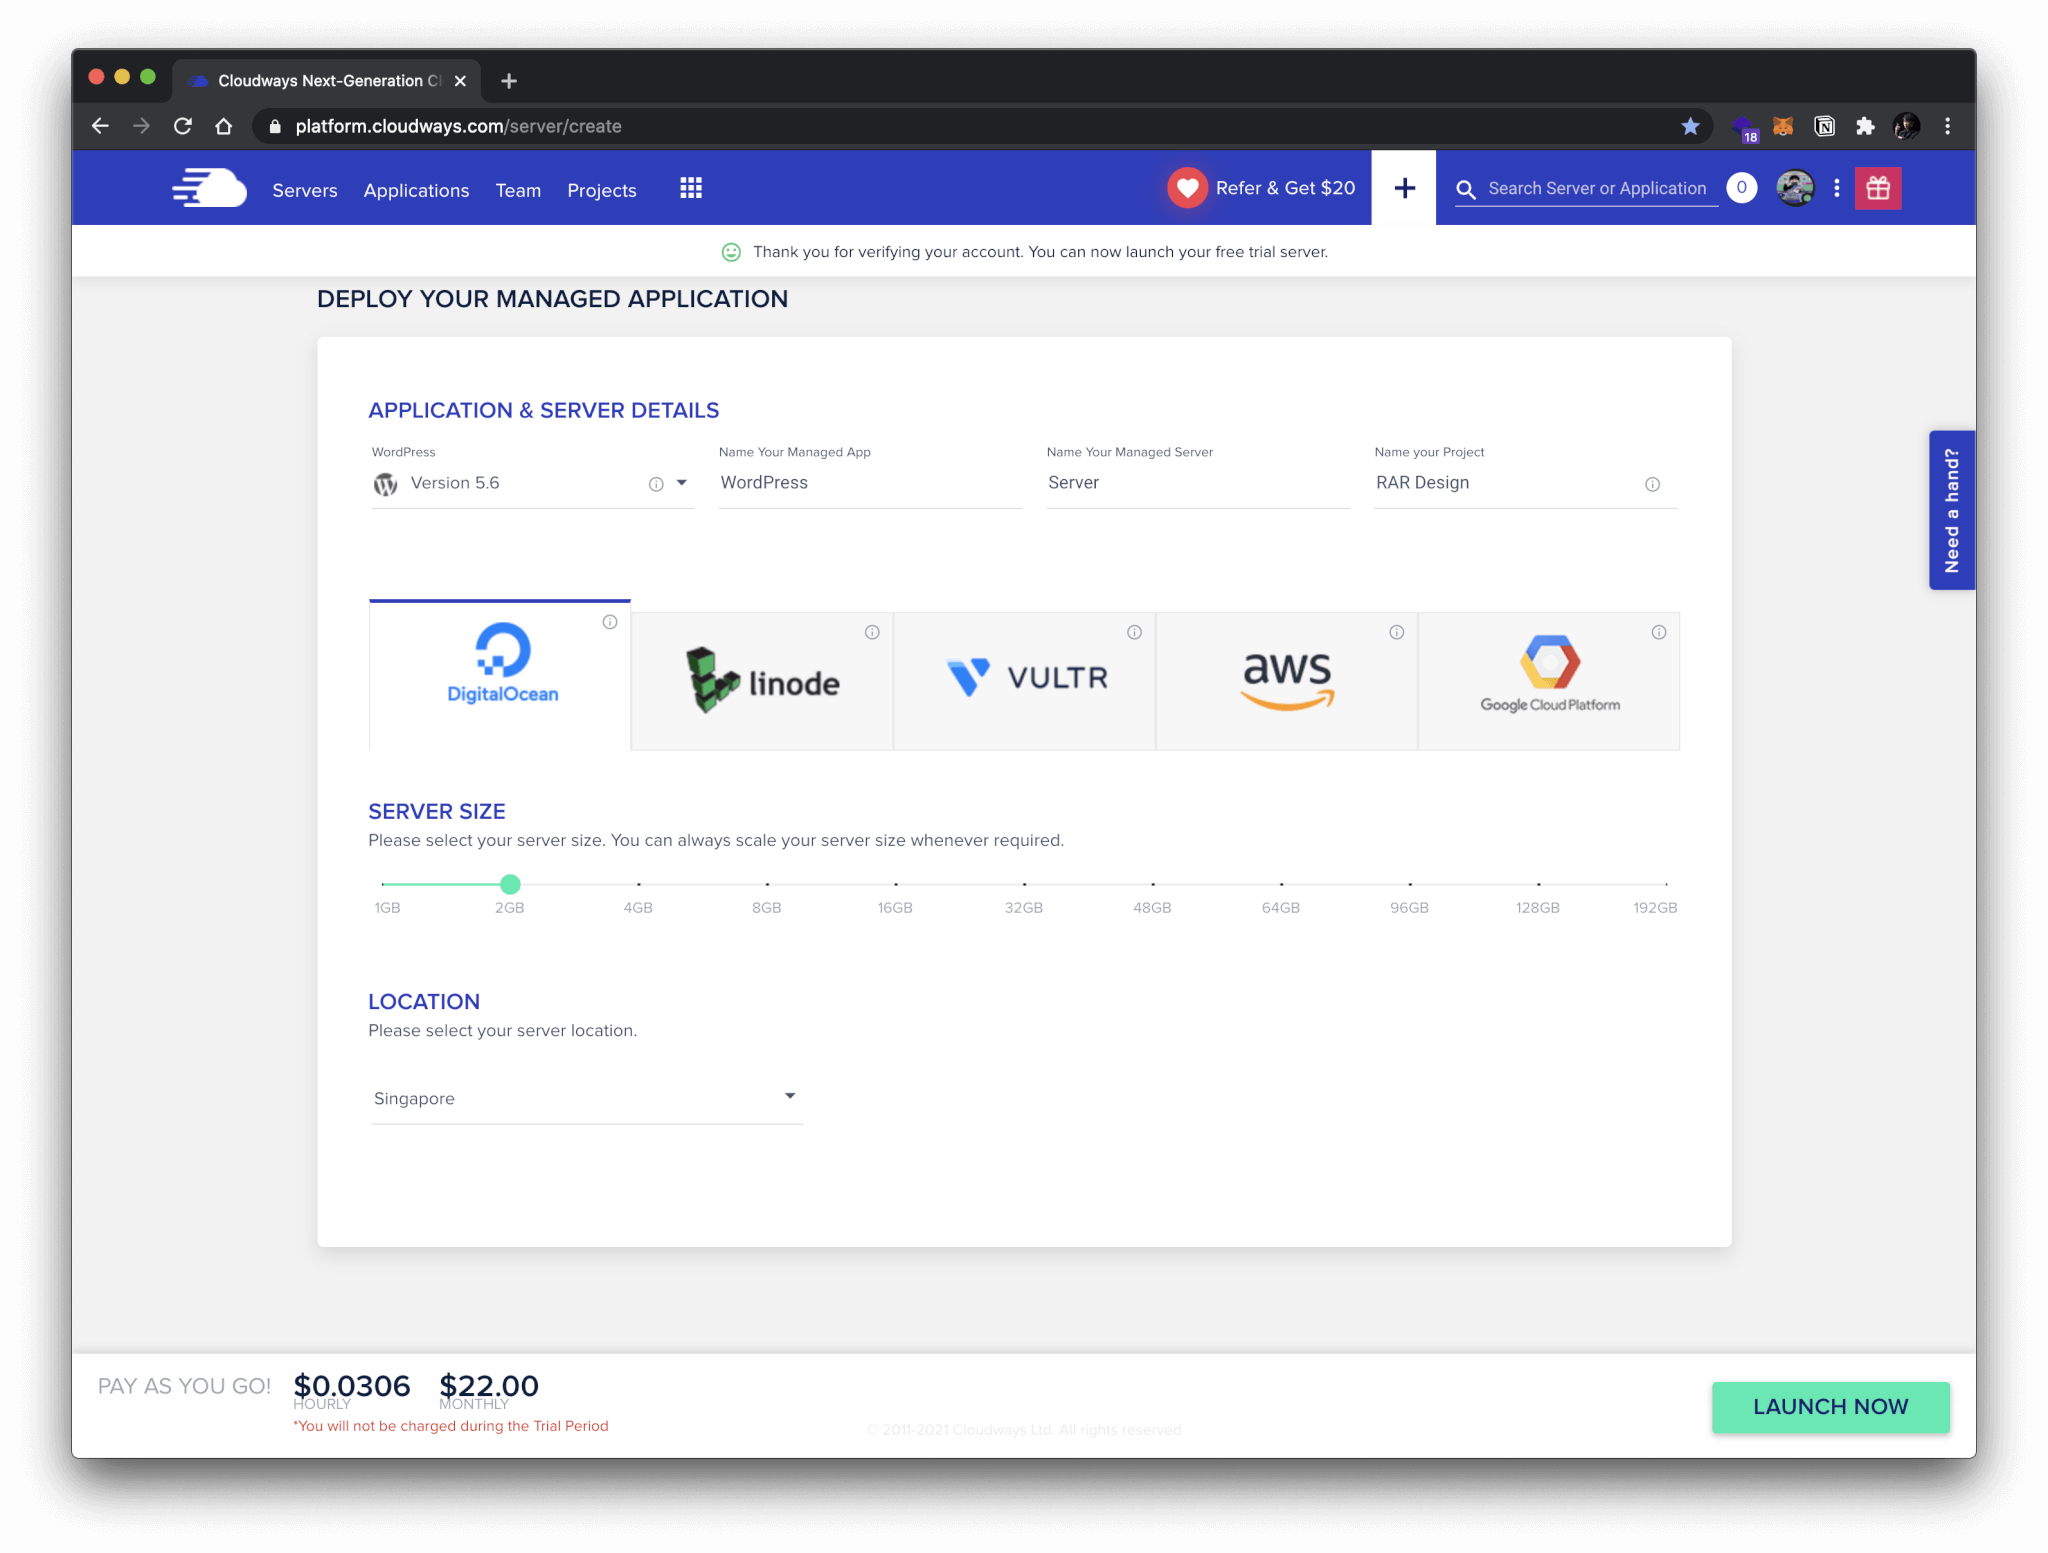
Task: Click the Refer & Get $20 heart
Action: click(1187, 188)
